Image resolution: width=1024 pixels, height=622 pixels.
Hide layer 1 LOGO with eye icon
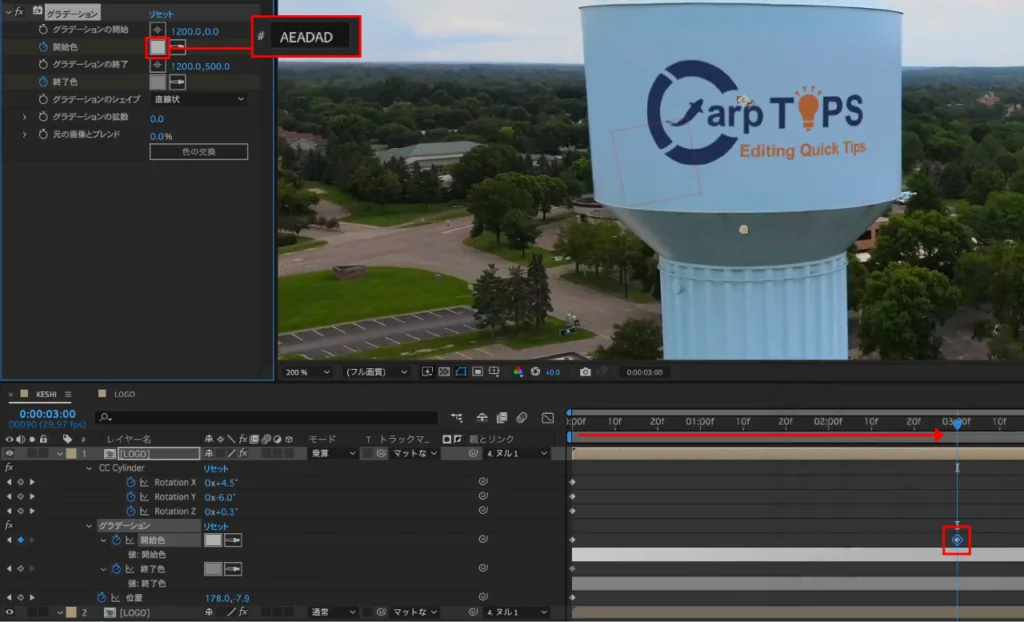(9, 453)
